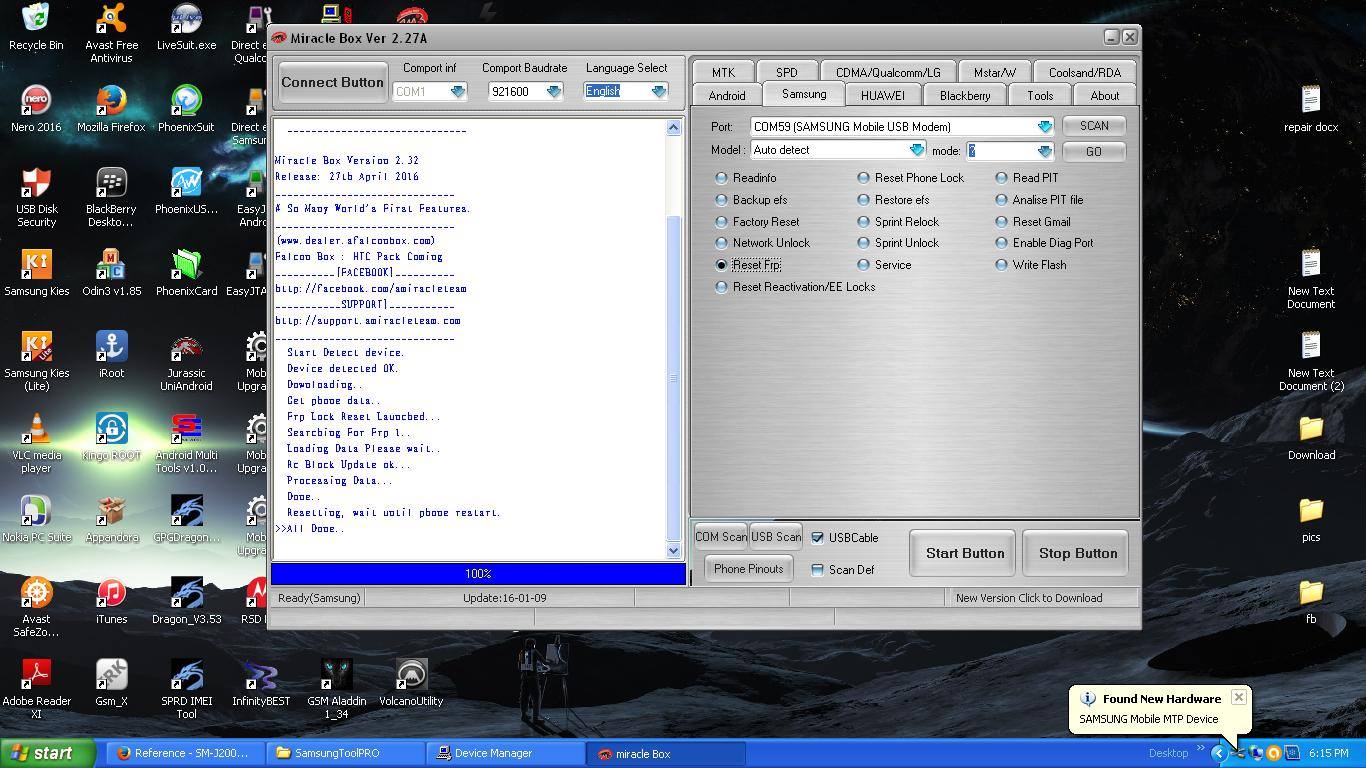1366x768 pixels.
Task: Open PhoenixCard desktop icon
Action: tap(186, 273)
